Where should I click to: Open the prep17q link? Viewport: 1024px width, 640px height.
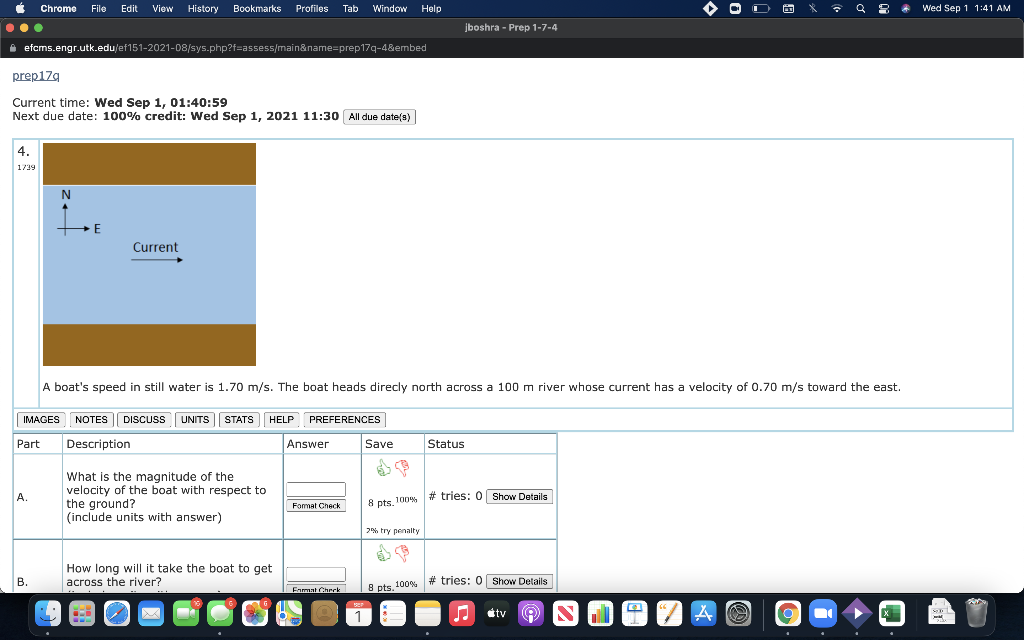click(34, 74)
